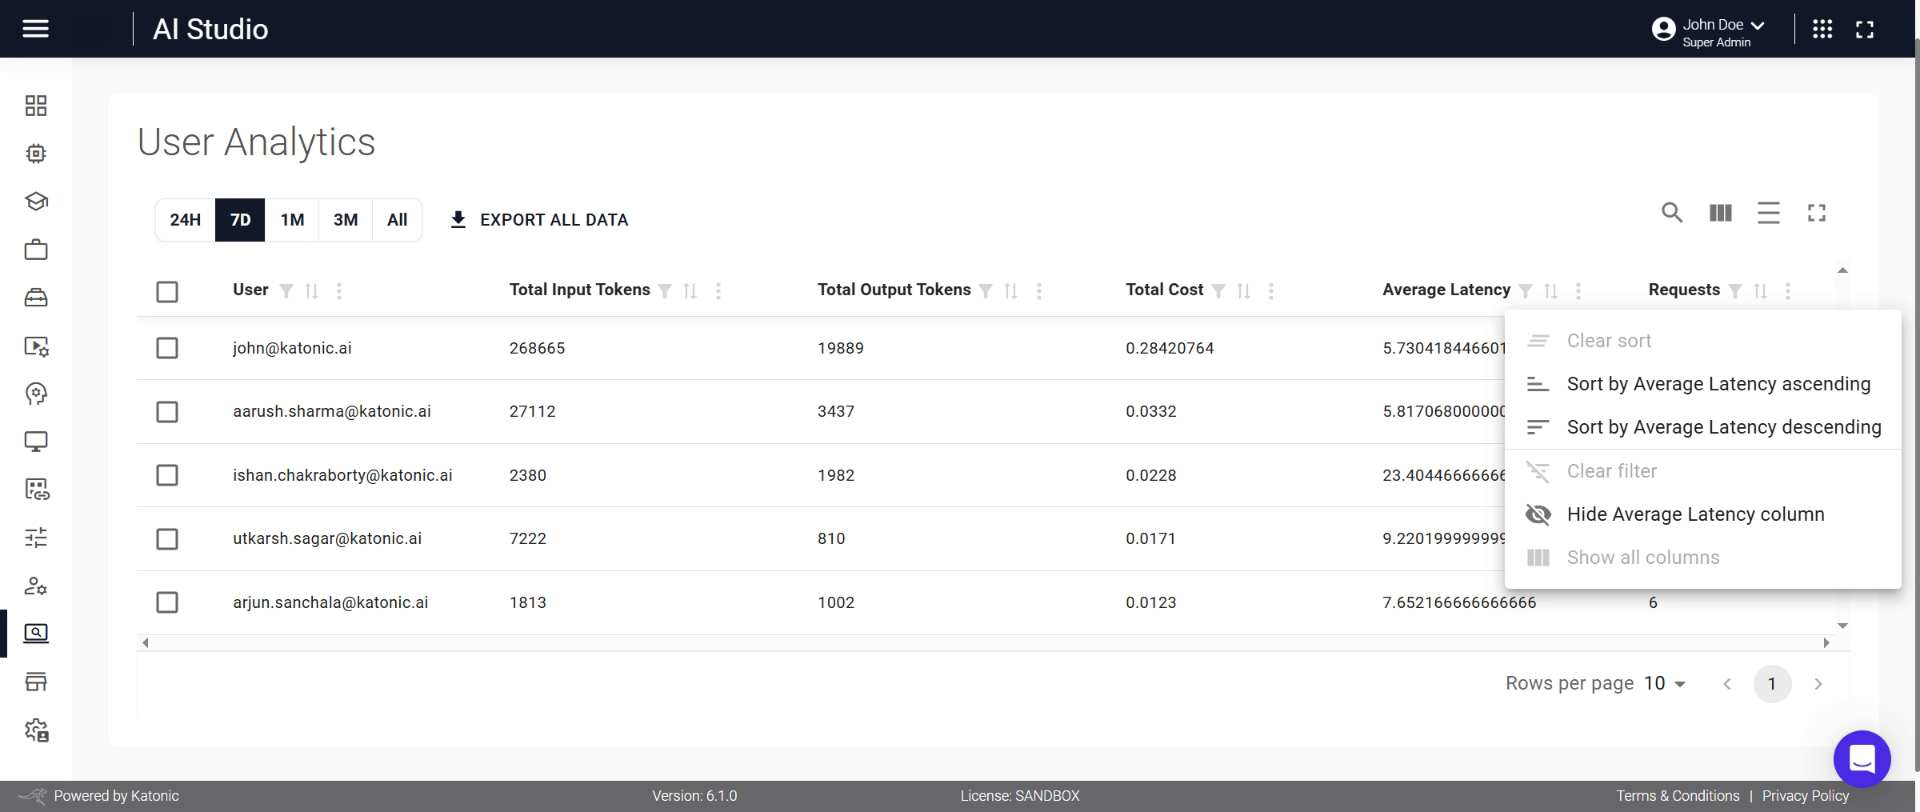
Task: Sort the Total Input Tokens column
Action: [x=690, y=291]
